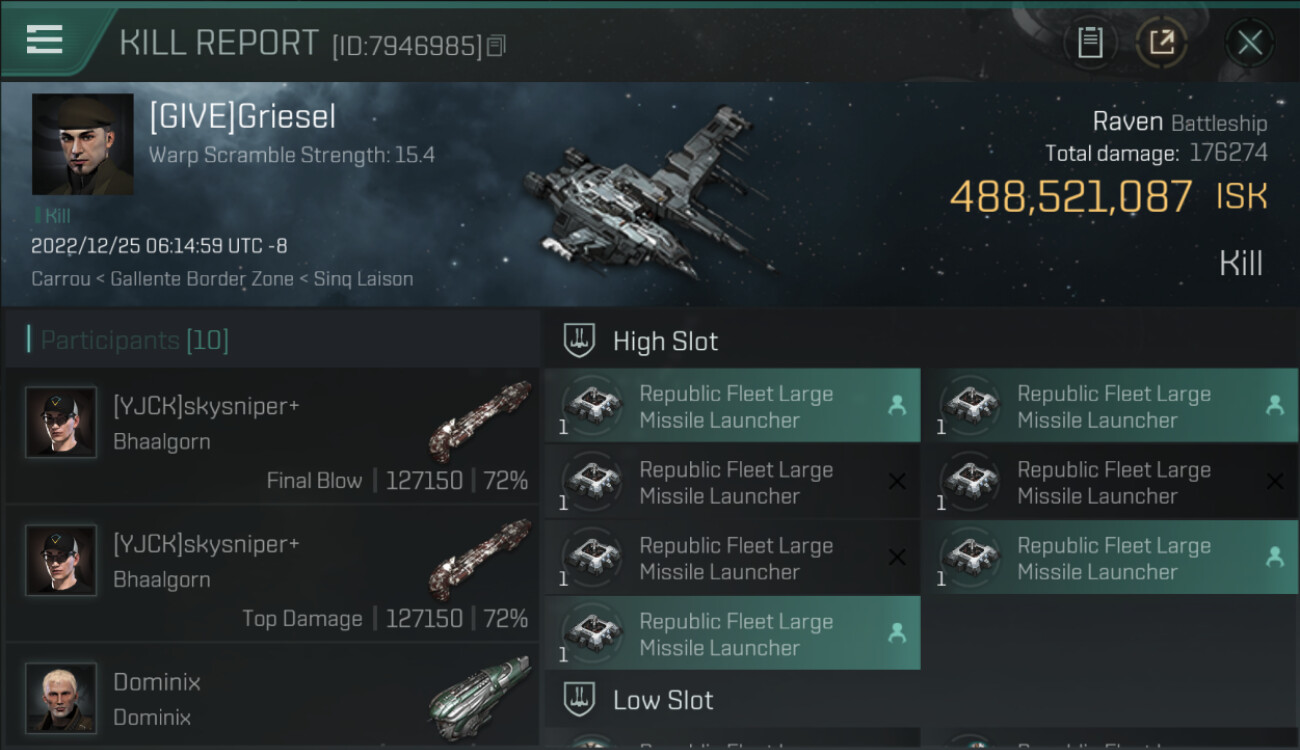This screenshot has width=1300, height=750.
Task: Click the share/export kill report icon
Action: pyautogui.click(x=1162, y=43)
